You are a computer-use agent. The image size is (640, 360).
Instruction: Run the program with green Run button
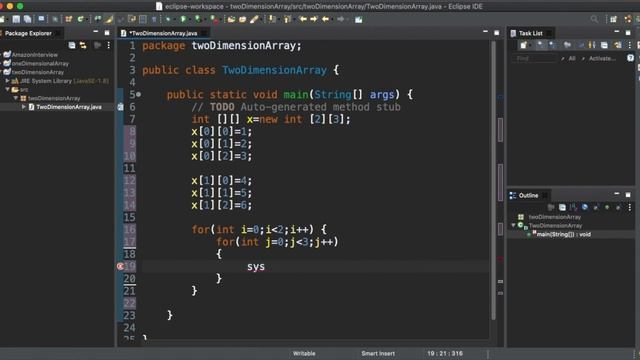point(183,19)
